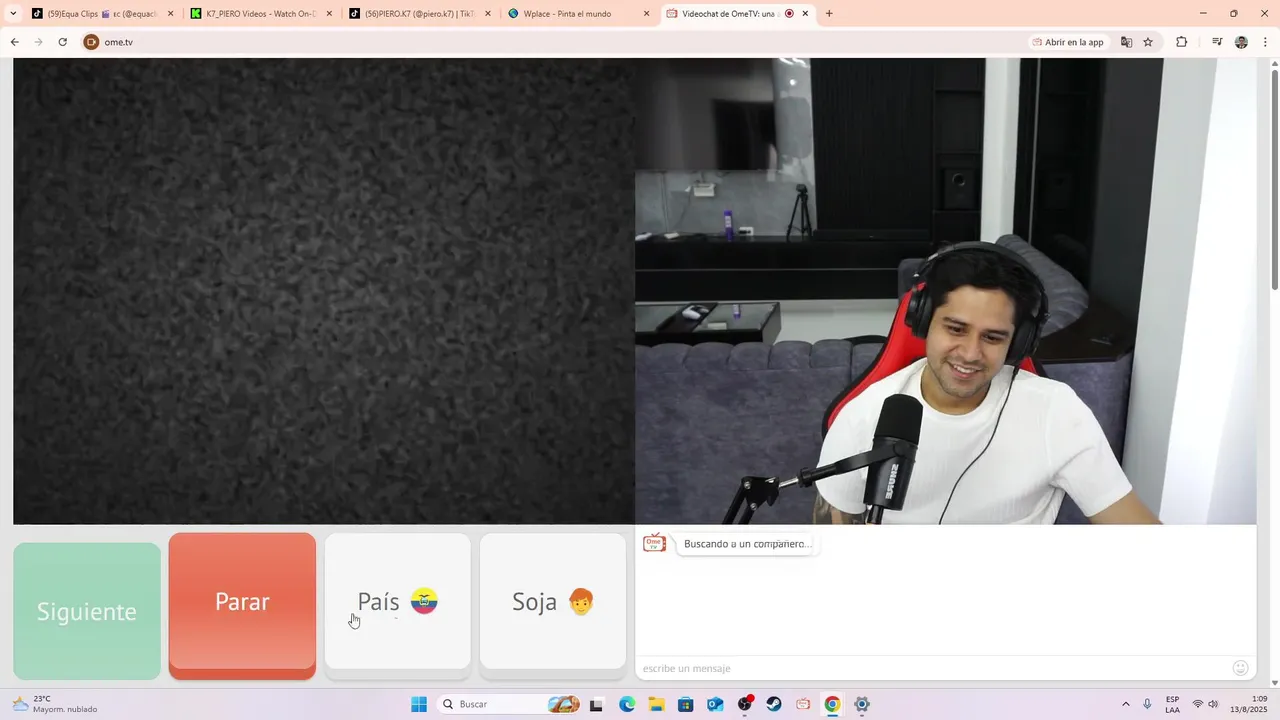This screenshot has width=1280, height=720.
Task: Open Task View from taskbar
Action: pos(597,704)
